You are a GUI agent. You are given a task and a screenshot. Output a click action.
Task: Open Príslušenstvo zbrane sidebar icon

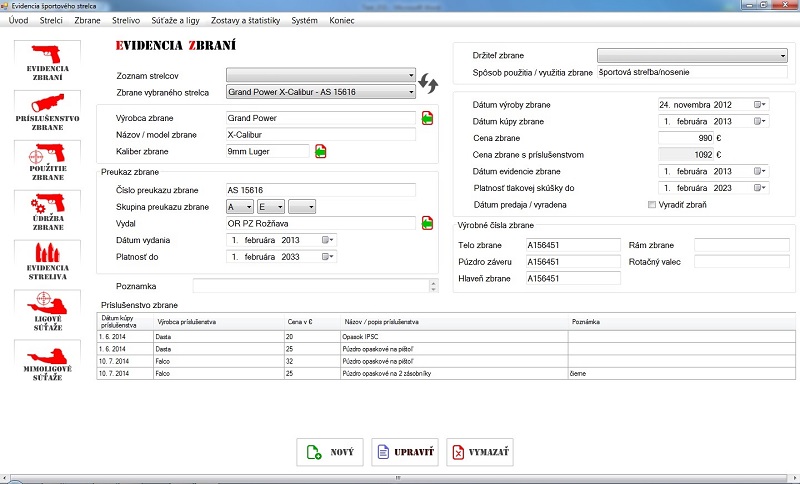pyautogui.click(x=47, y=112)
